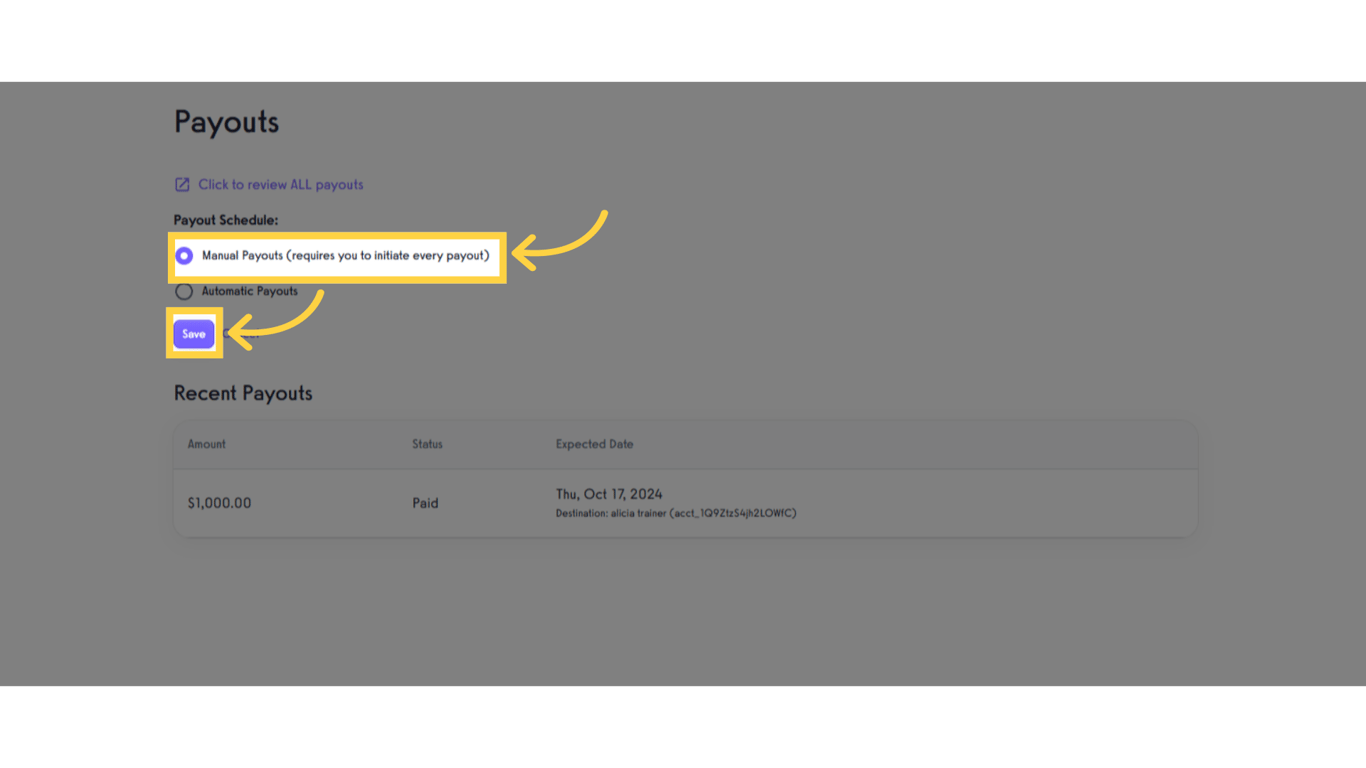Click the Save button

(x=193, y=333)
